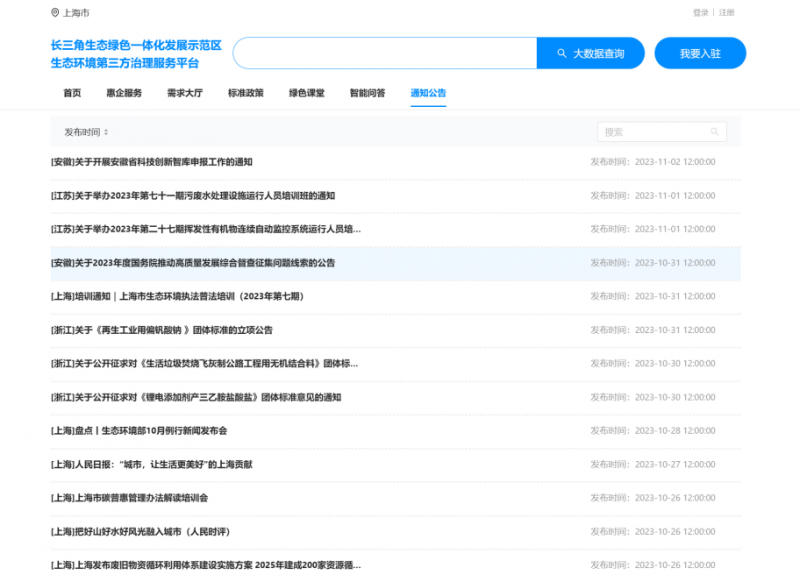
Task: Click the platform title 长三角生态绿色一体化发展示范区
Action: [x=136, y=46]
